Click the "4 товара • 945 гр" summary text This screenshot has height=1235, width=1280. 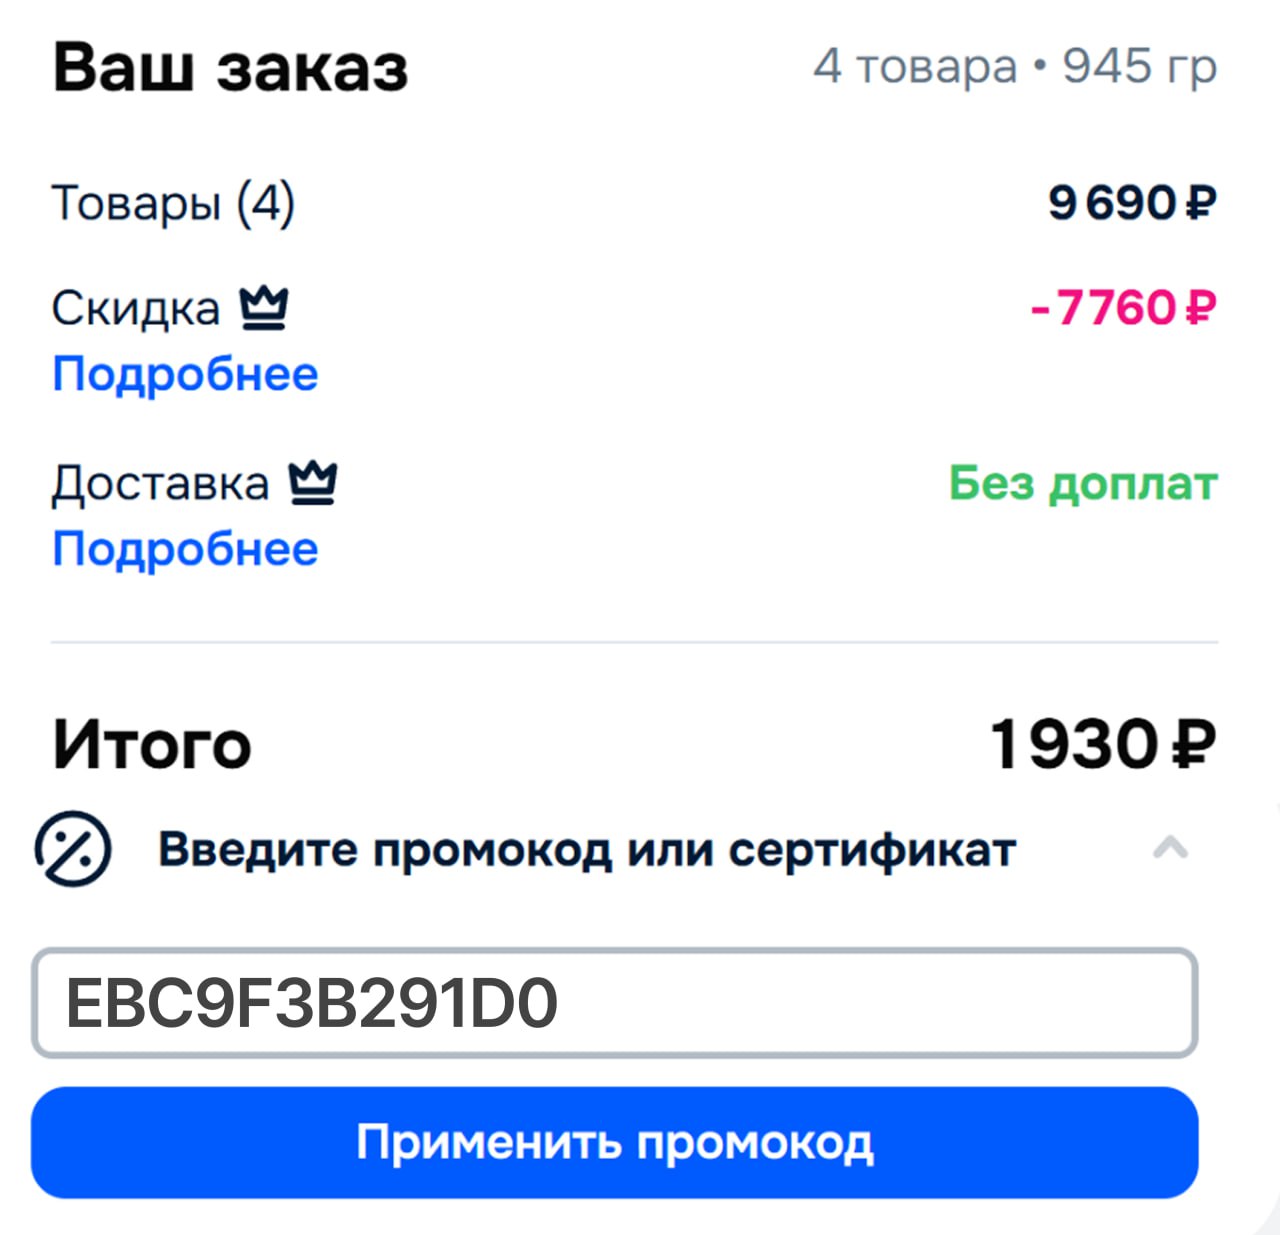(1014, 68)
